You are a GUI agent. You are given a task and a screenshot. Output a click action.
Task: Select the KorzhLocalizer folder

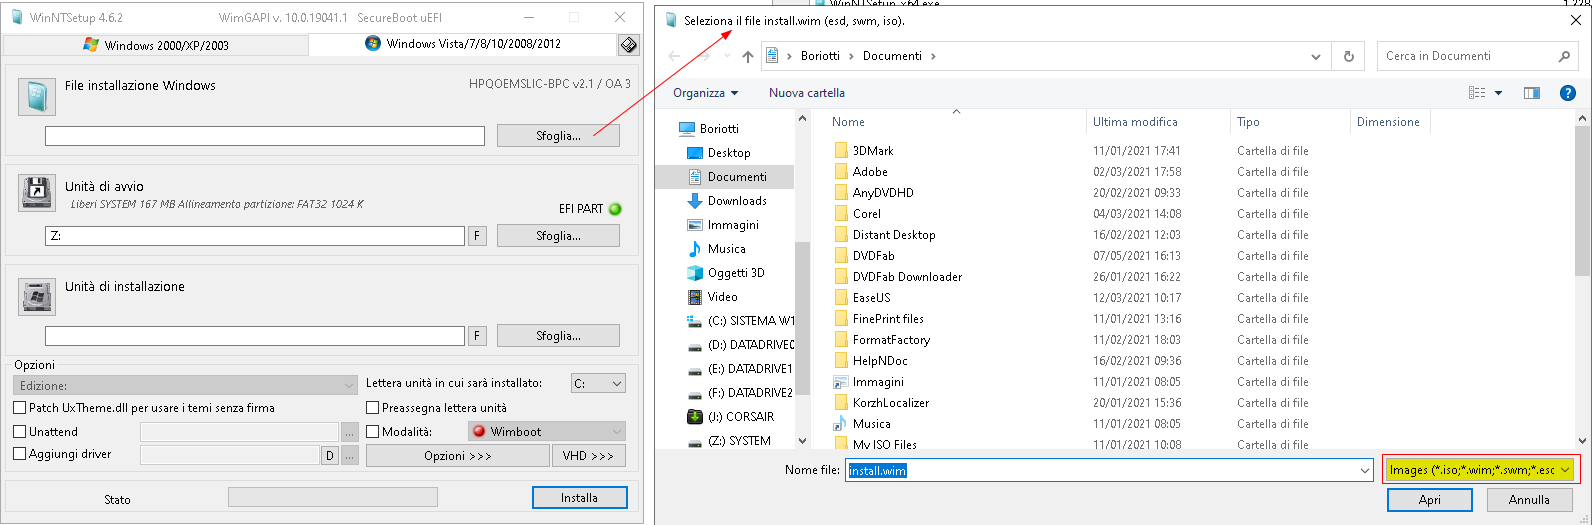coord(891,403)
